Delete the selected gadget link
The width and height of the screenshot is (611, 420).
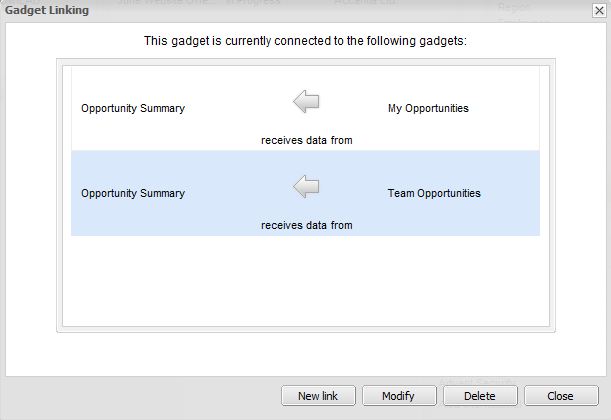479,396
